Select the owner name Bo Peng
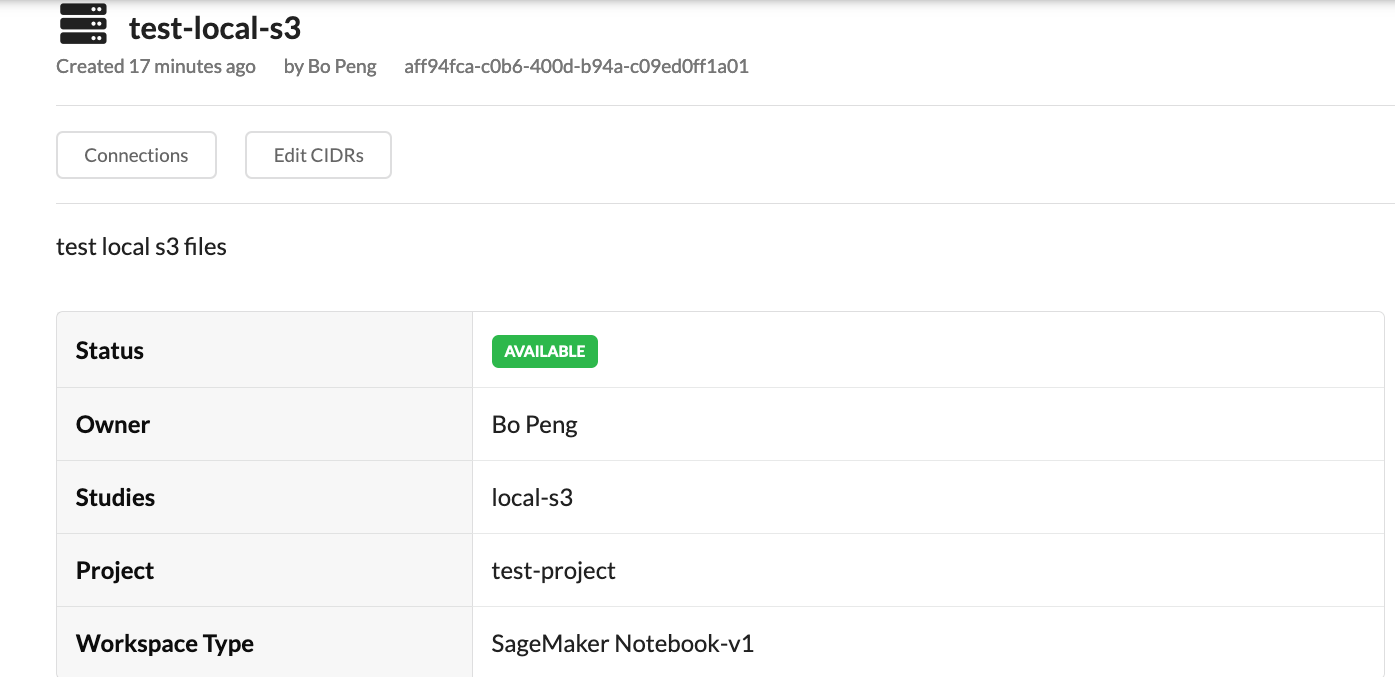This screenshot has height=677, width=1395. 534,424
